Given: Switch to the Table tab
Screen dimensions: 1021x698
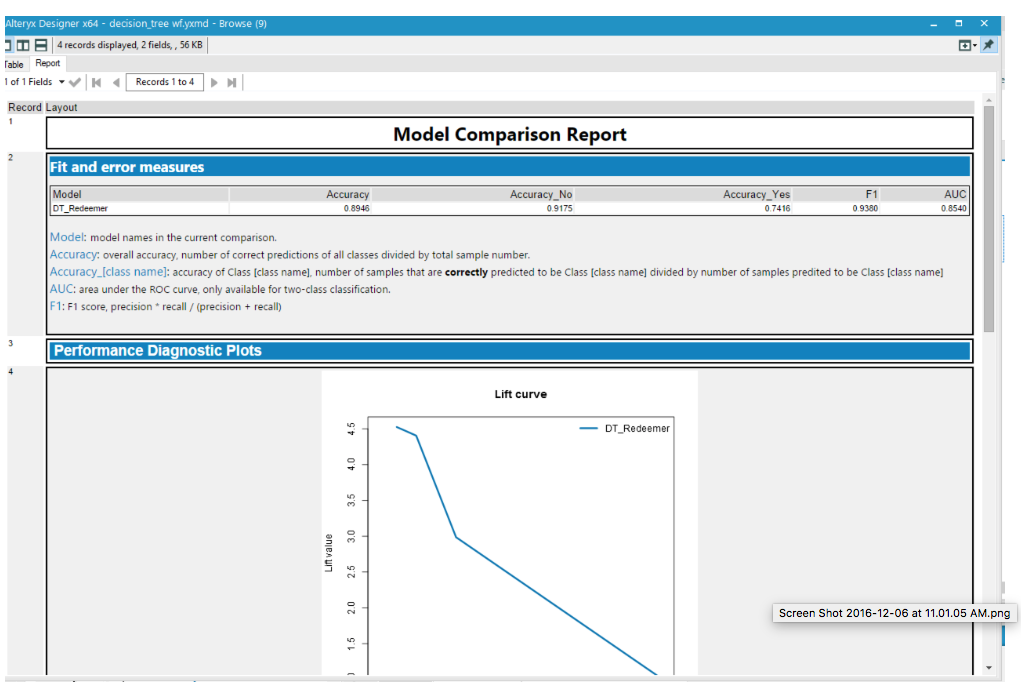Looking at the screenshot, I should 14,64.
